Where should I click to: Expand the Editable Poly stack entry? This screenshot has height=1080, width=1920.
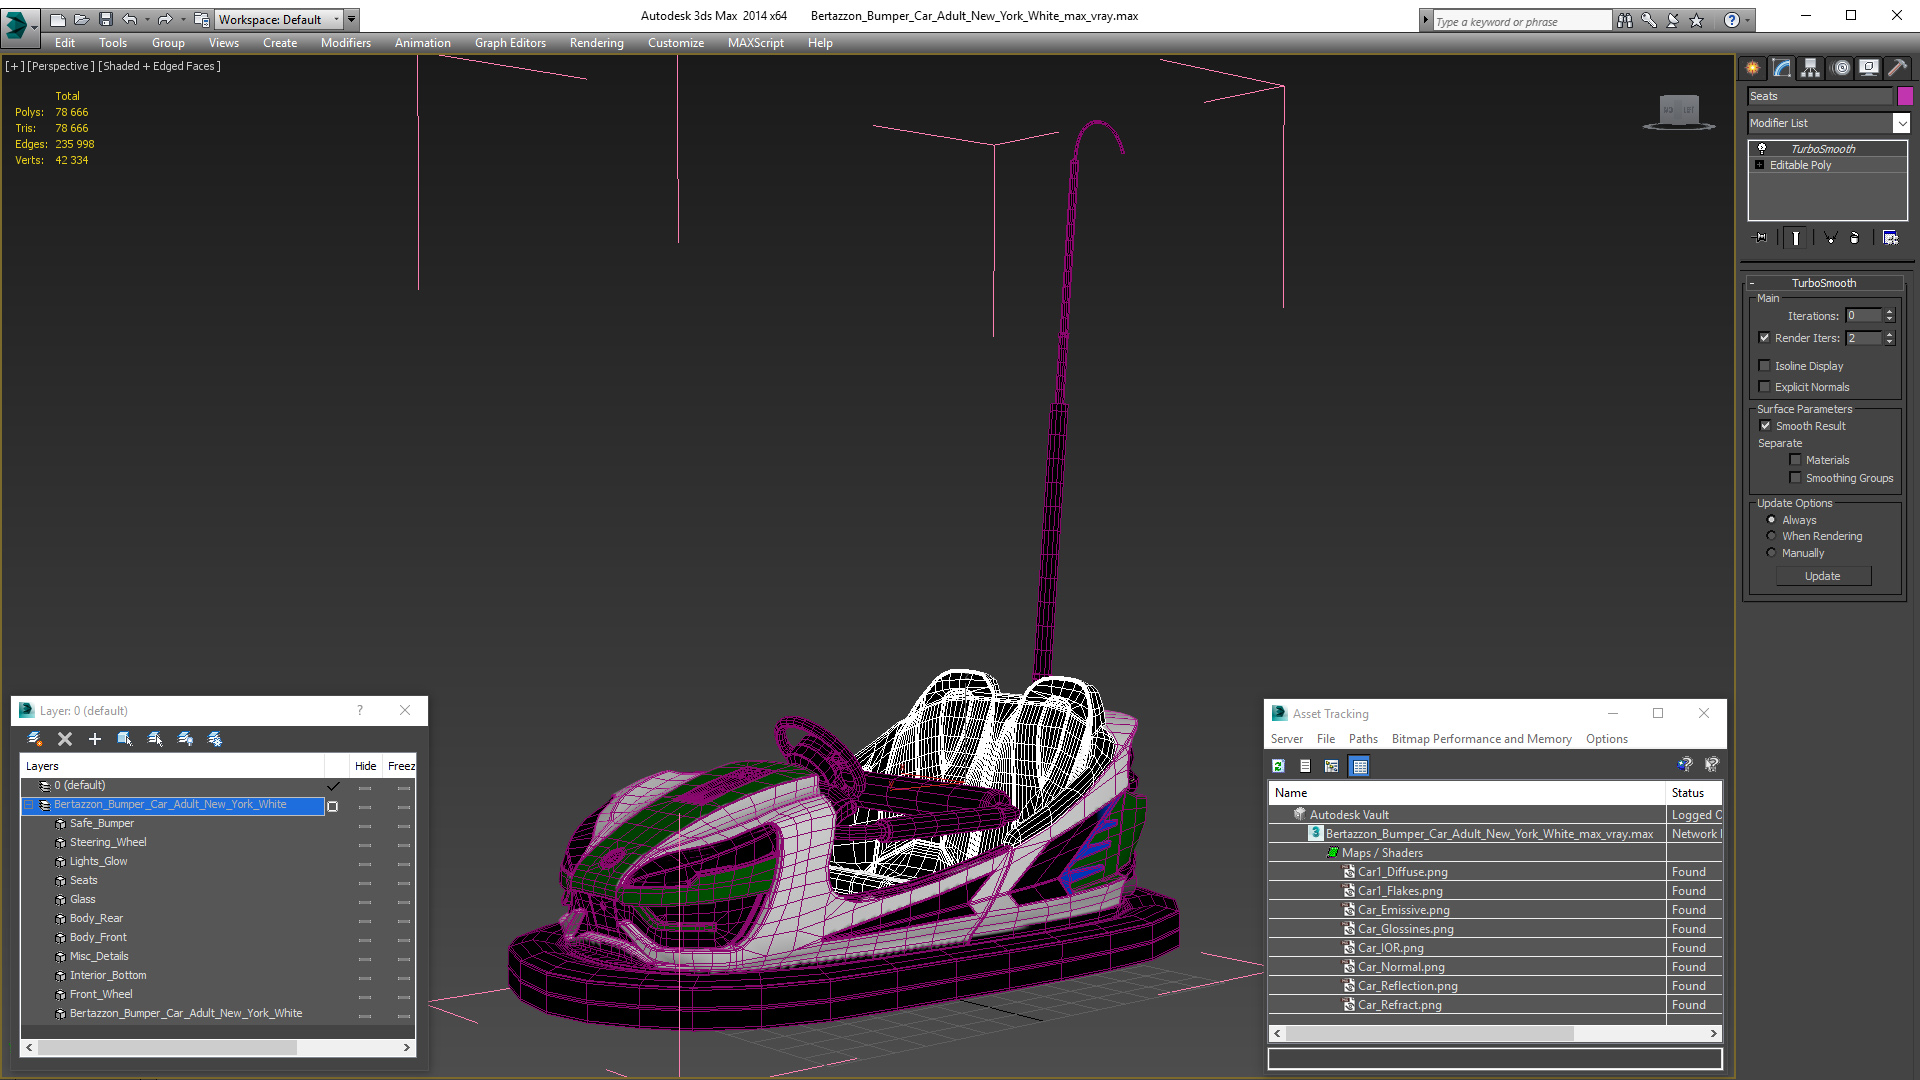pyautogui.click(x=1760, y=165)
